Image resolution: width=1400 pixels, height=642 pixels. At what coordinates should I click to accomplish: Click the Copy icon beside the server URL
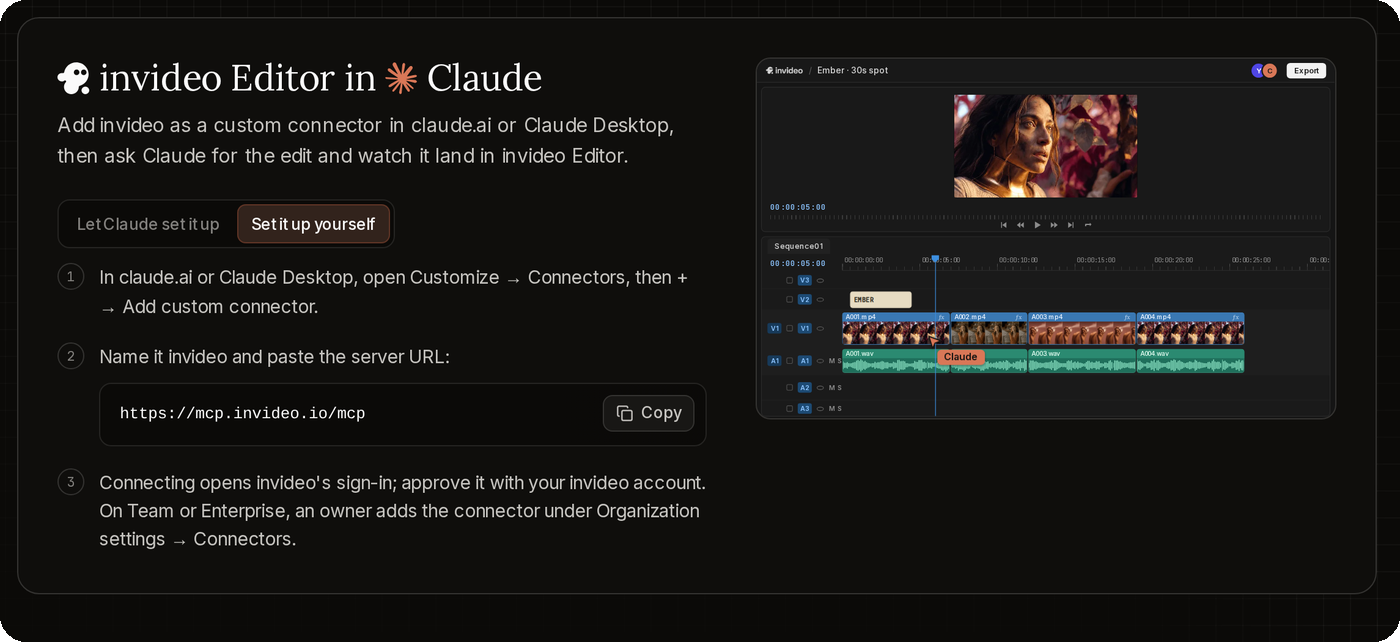pyautogui.click(x=625, y=413)
